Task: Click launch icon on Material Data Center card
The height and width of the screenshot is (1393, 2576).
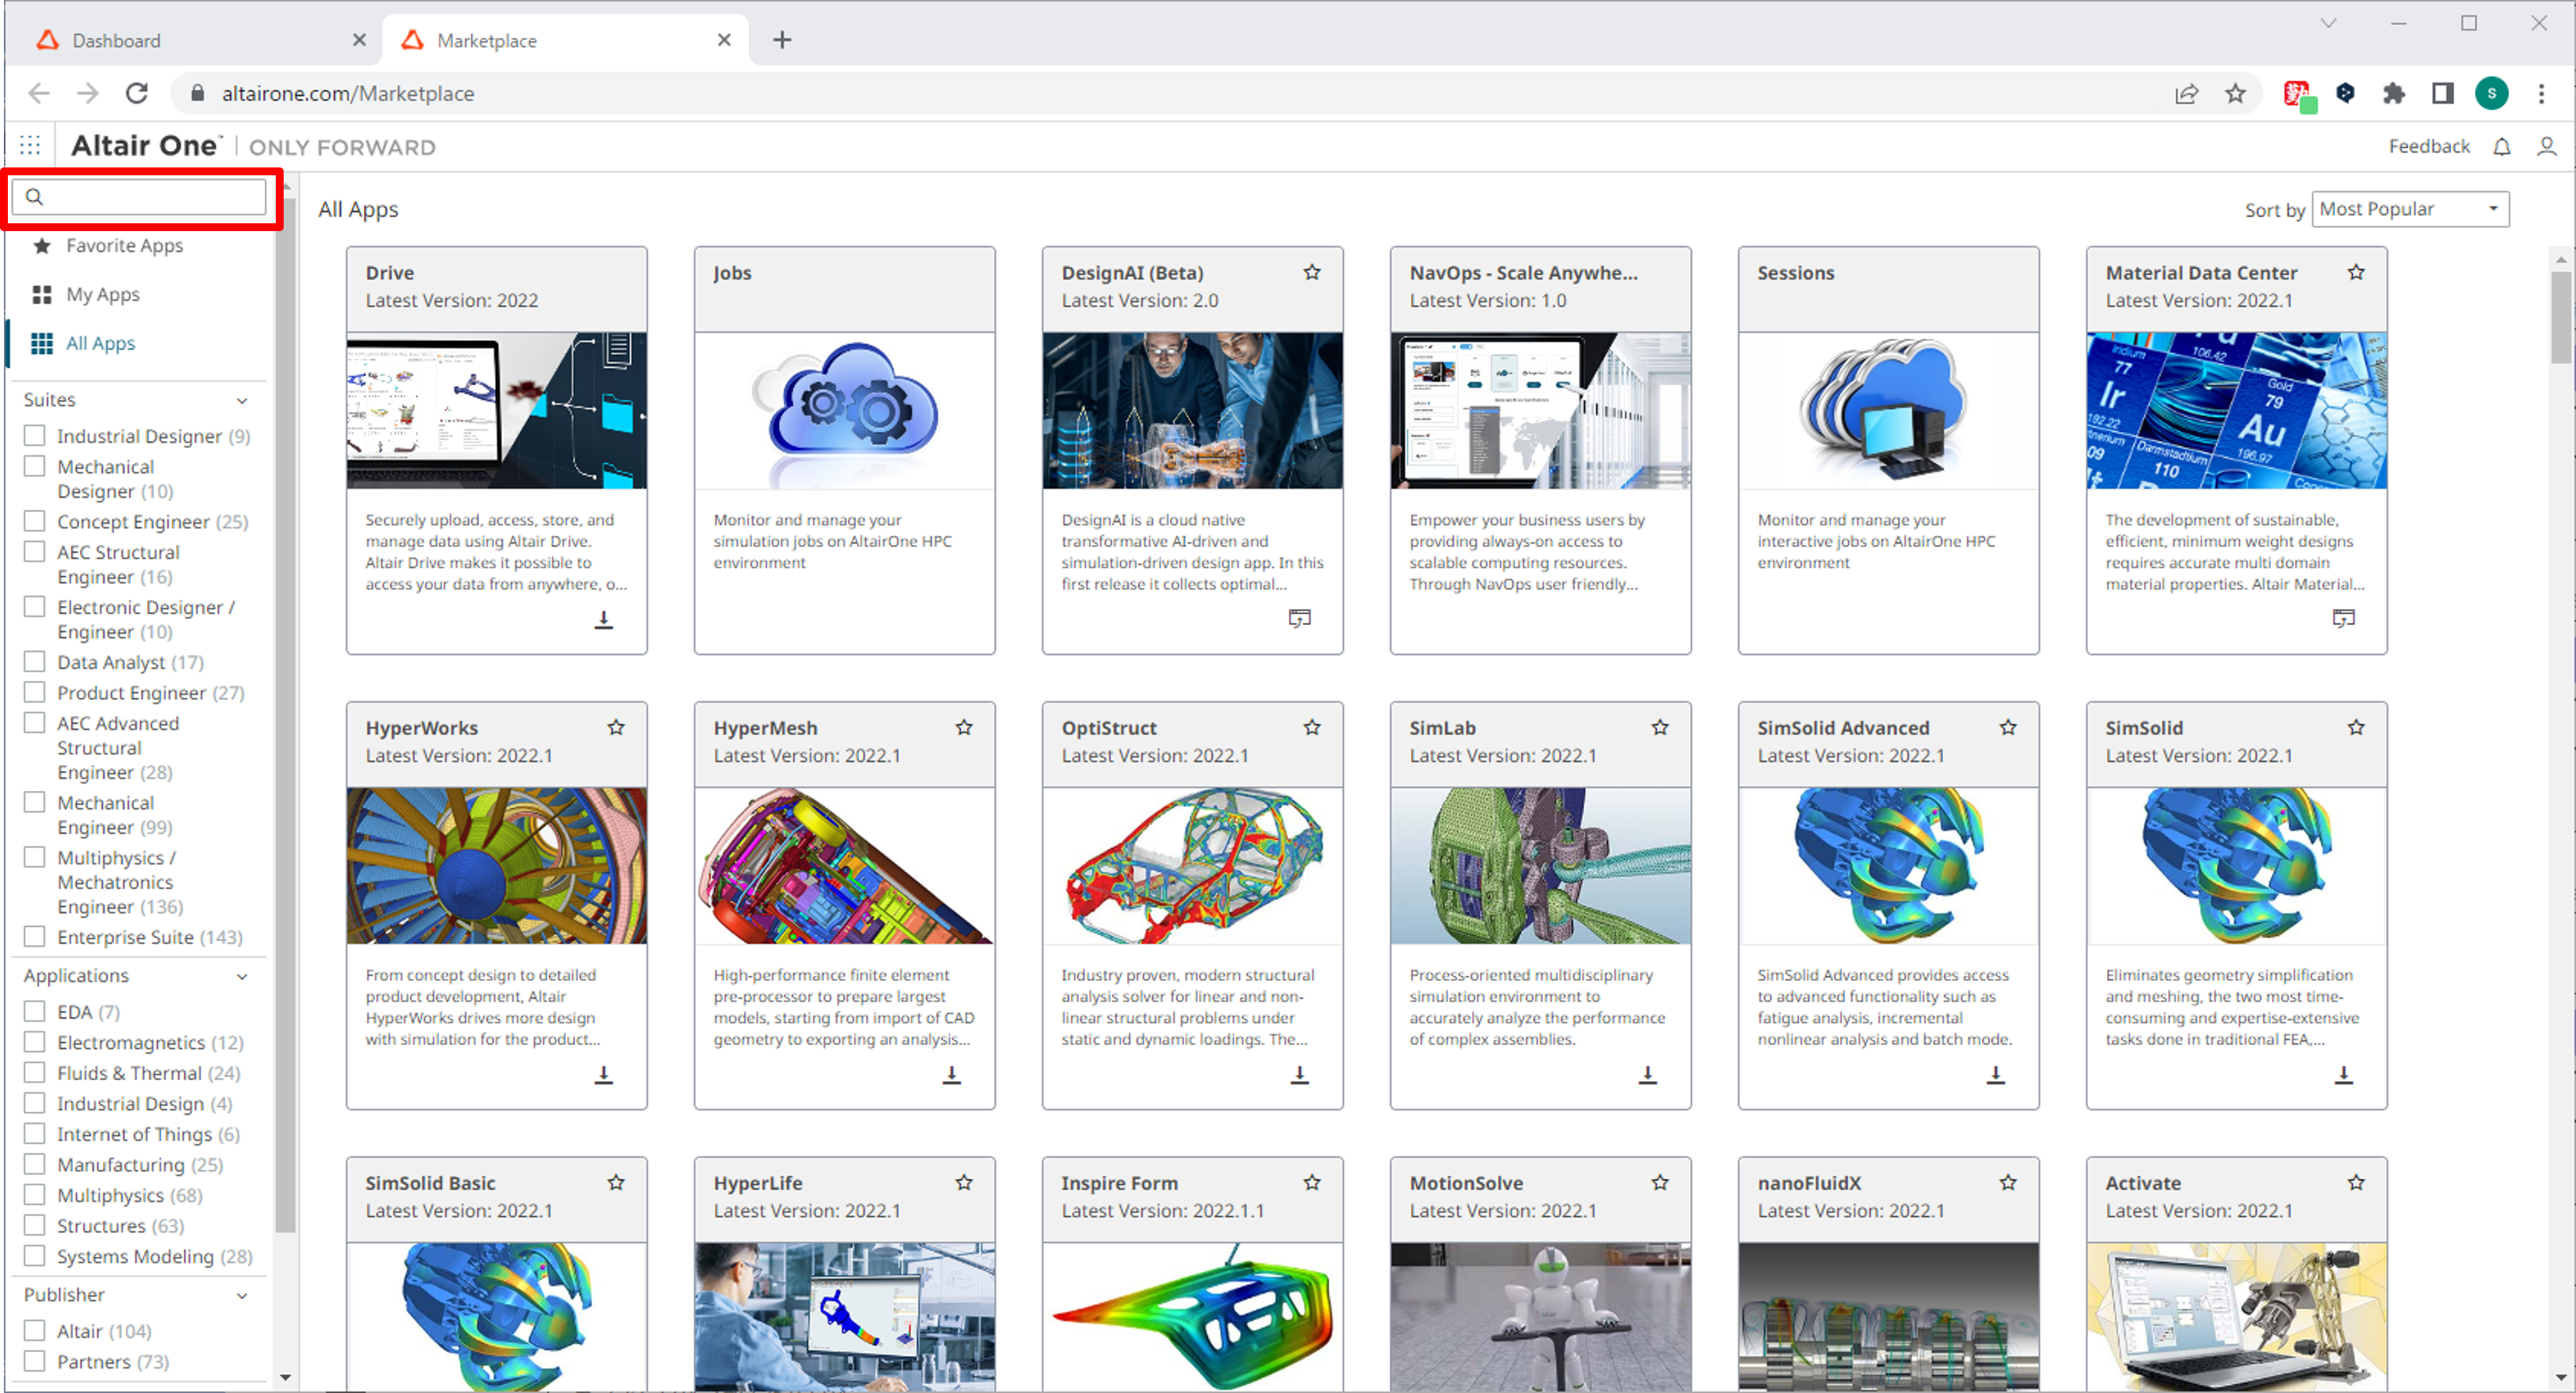Action: pyautogui.click(x=2343, y=618)
